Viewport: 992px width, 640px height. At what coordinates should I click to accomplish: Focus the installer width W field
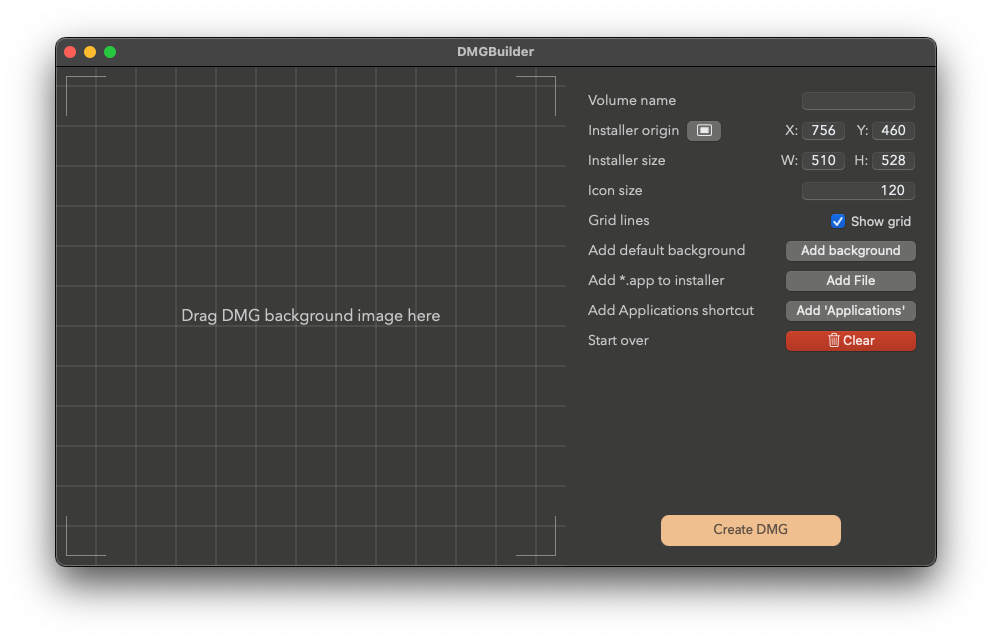point(823,161)
